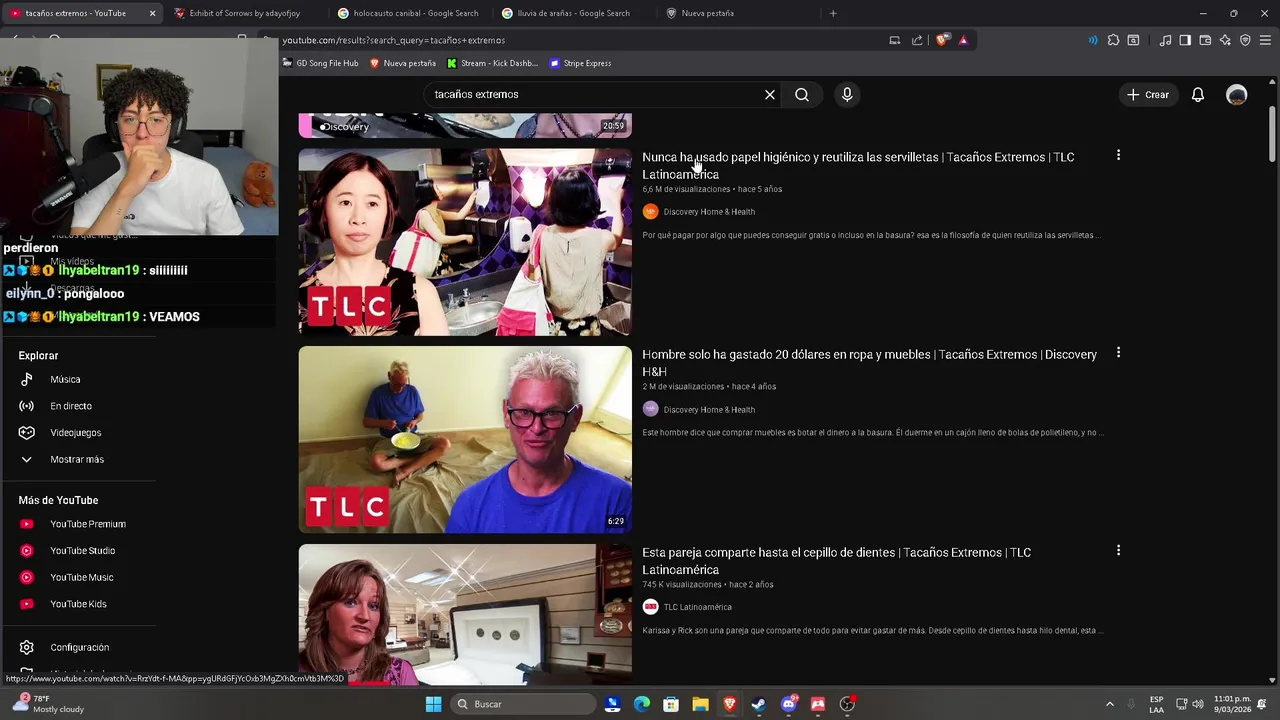Open Windows Start menu

coord(433,704)
